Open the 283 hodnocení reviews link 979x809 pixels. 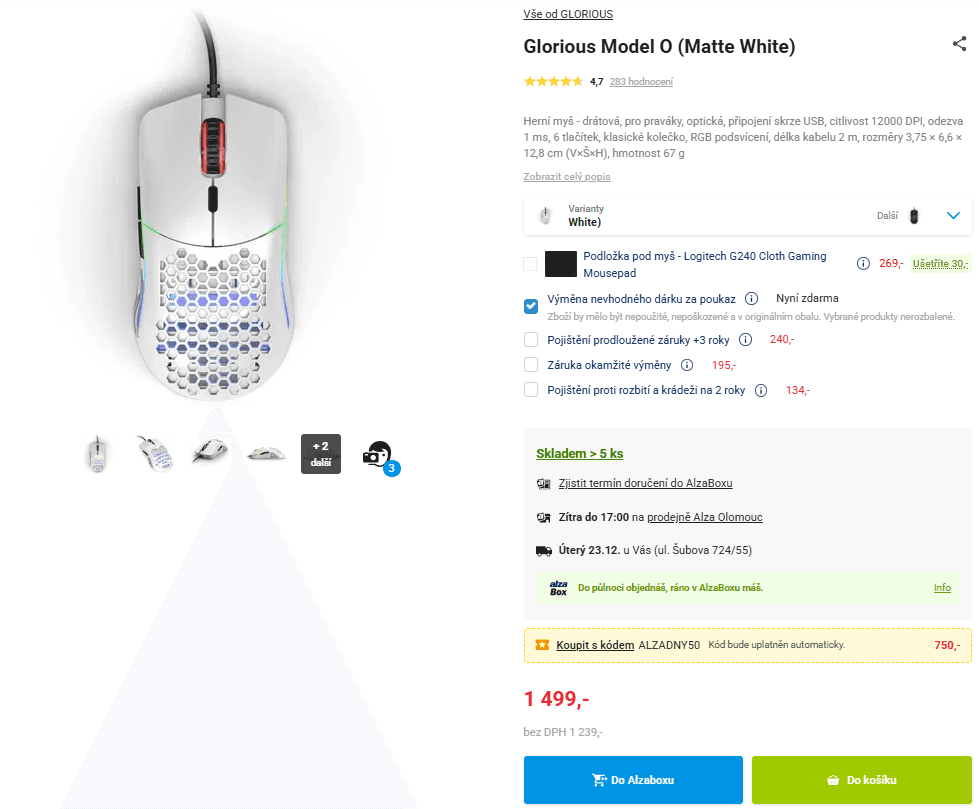[x=641, y=81]
